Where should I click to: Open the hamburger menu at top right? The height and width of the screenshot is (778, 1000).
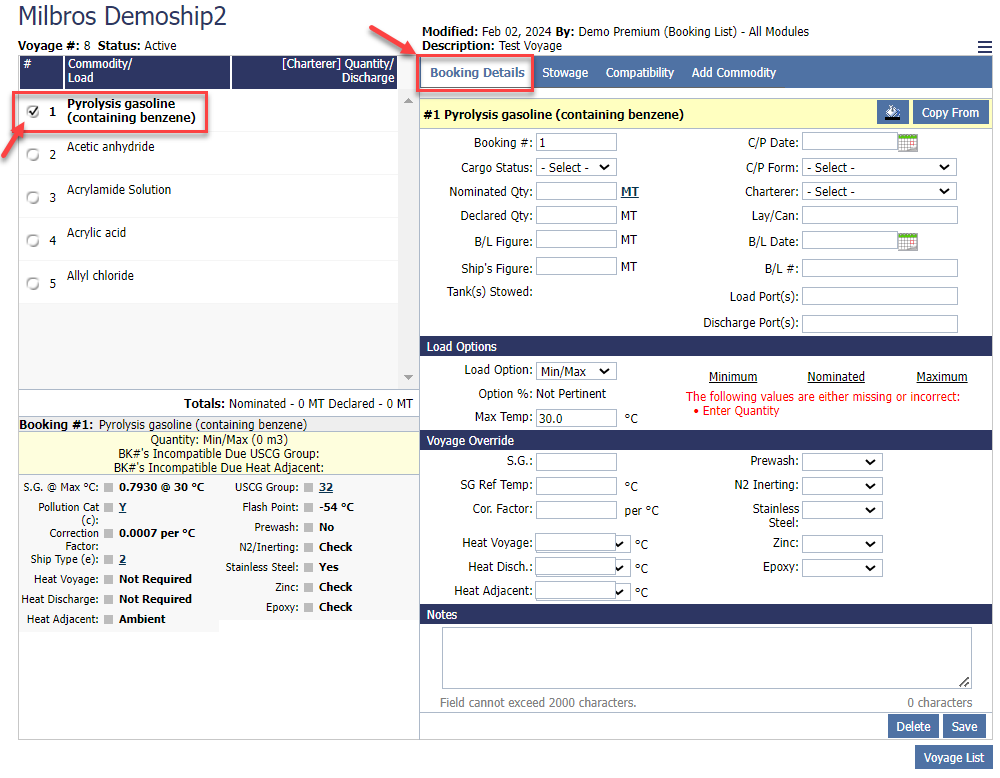coord(985,47)
